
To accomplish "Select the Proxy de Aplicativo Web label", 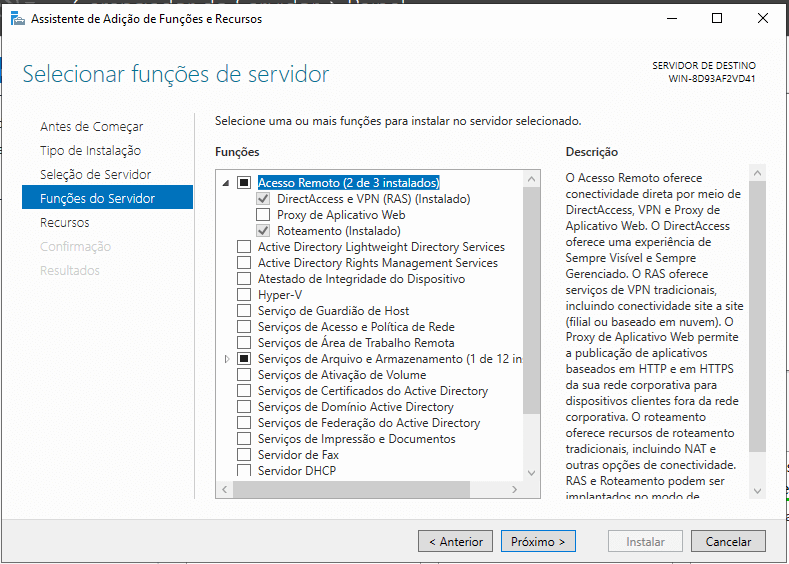I will [341, 215].
